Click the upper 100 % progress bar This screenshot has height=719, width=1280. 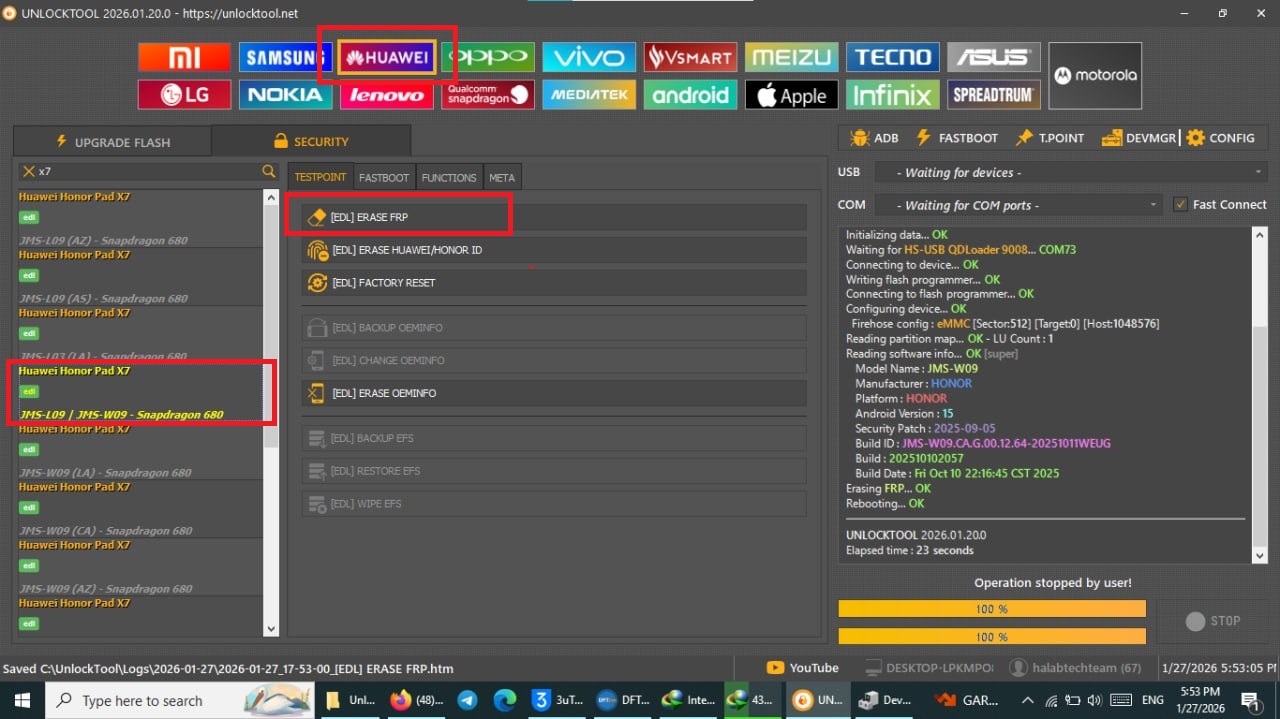tap(992, 609)
